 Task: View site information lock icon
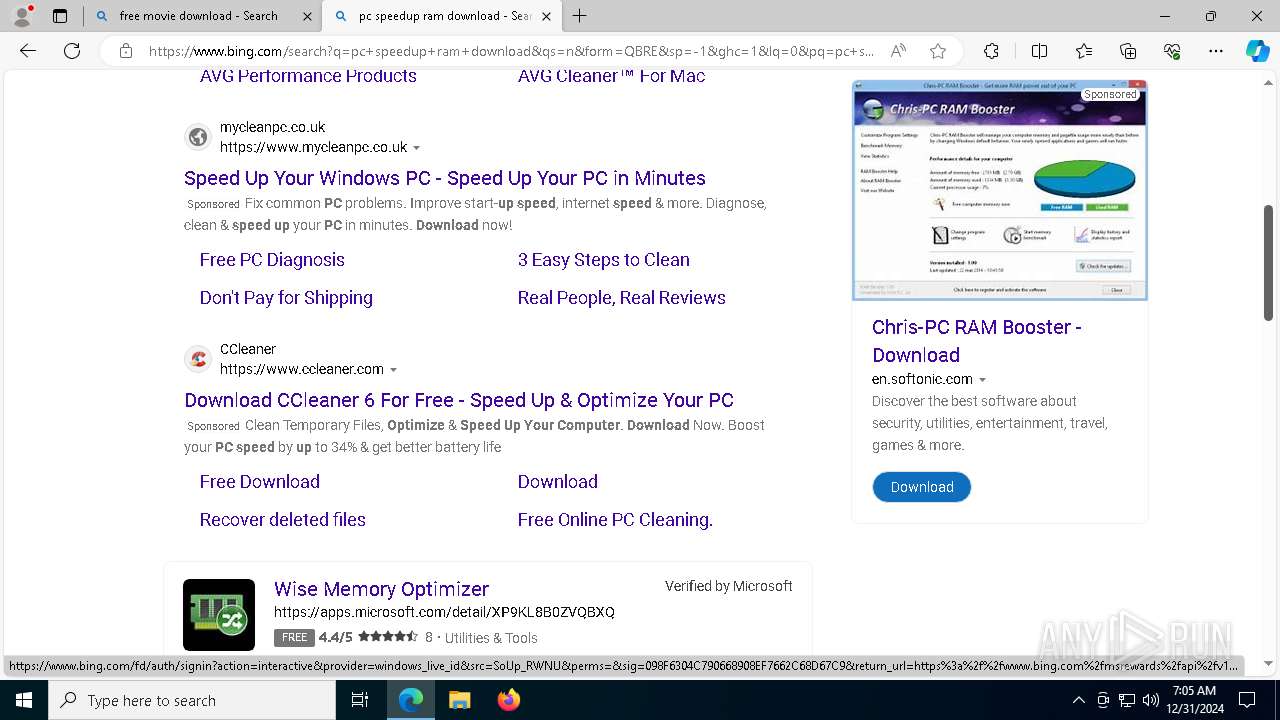pos(126,51)
